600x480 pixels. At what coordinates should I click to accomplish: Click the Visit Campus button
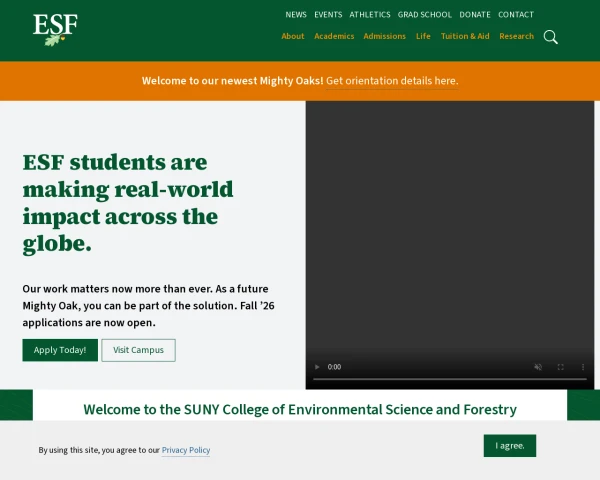click(139, 350)
